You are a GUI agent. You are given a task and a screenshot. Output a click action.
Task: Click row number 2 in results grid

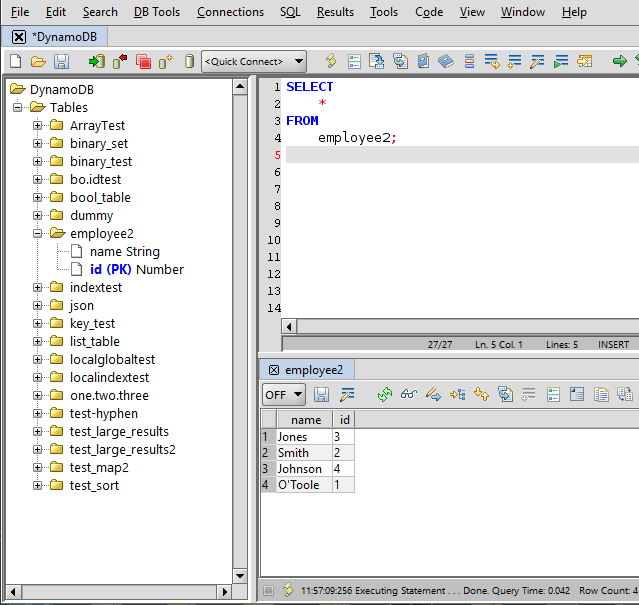[268, 453]
